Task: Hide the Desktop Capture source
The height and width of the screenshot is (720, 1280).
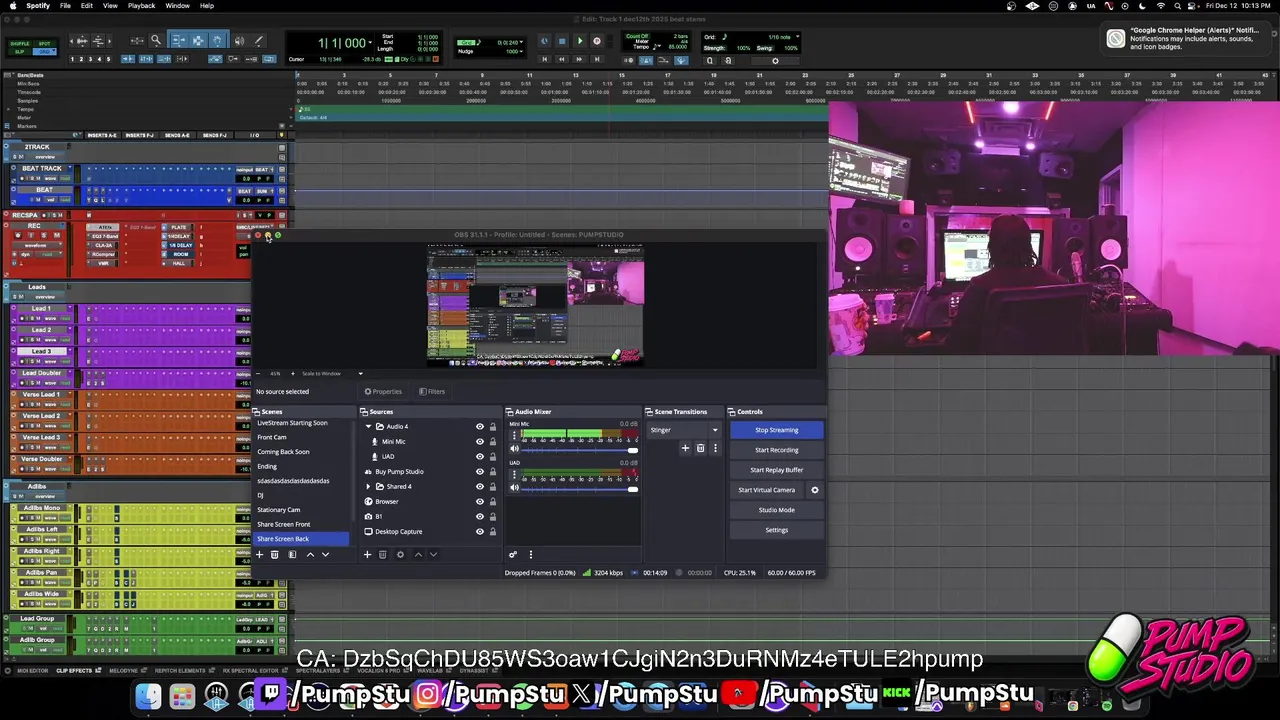Action: 479,531
